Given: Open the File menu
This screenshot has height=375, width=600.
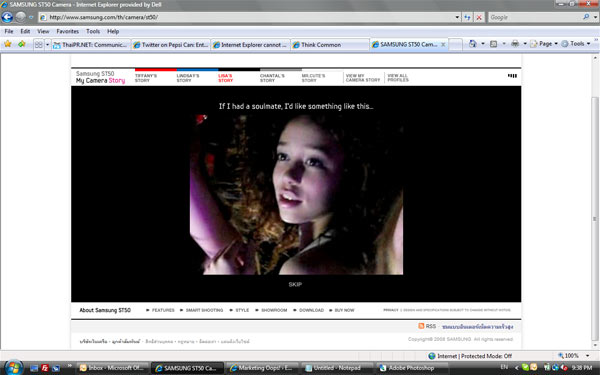Looking at the screenshot, I should [9, 31].
